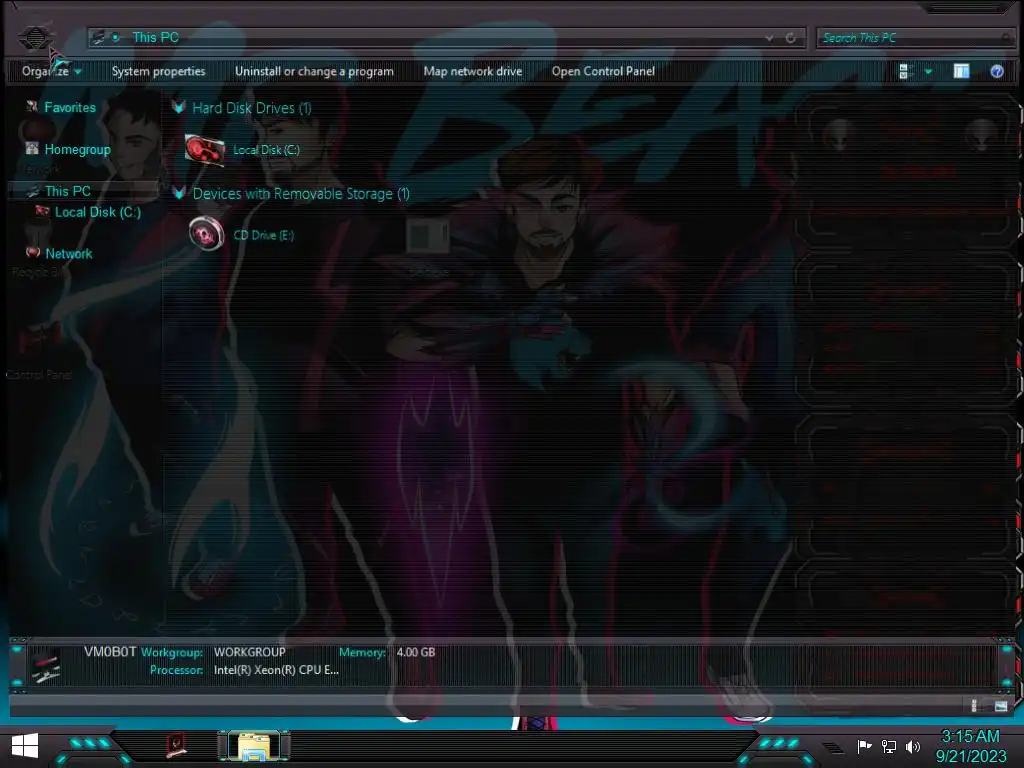This screenshot has width=1024, height=768.
Task: Open the address bar history dropdown
Action: pyautogui.click(x=769, y=38)
